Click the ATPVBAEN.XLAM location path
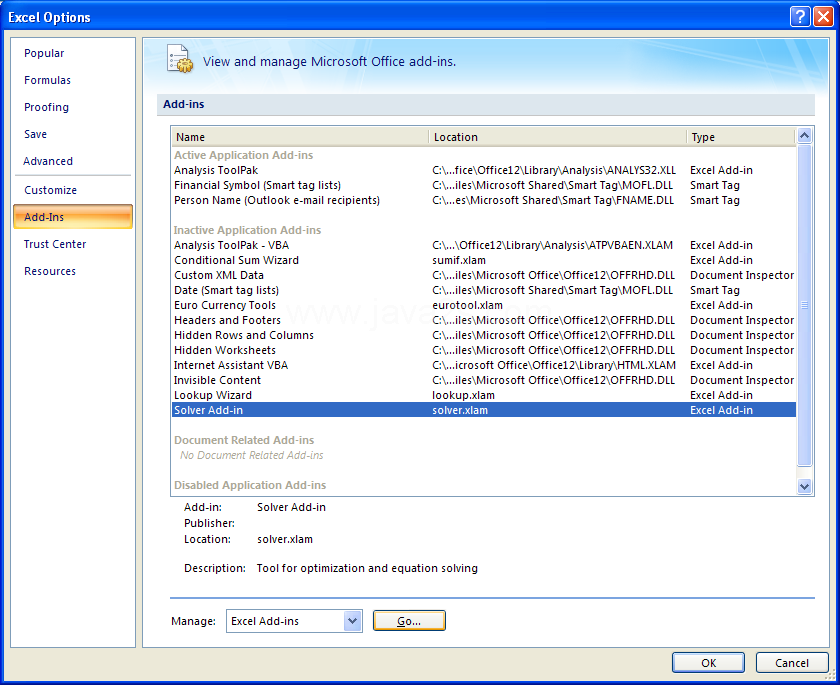The image size is (840, 685). 552,245
